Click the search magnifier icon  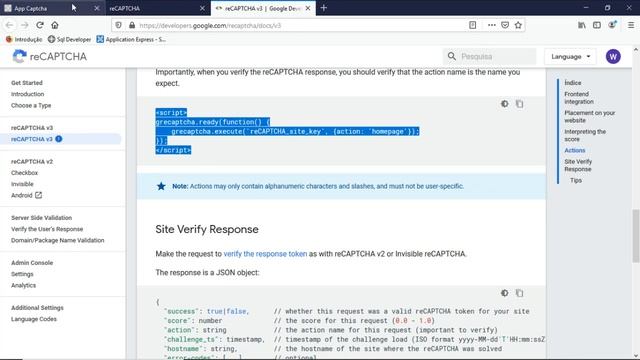click(451, 56)
